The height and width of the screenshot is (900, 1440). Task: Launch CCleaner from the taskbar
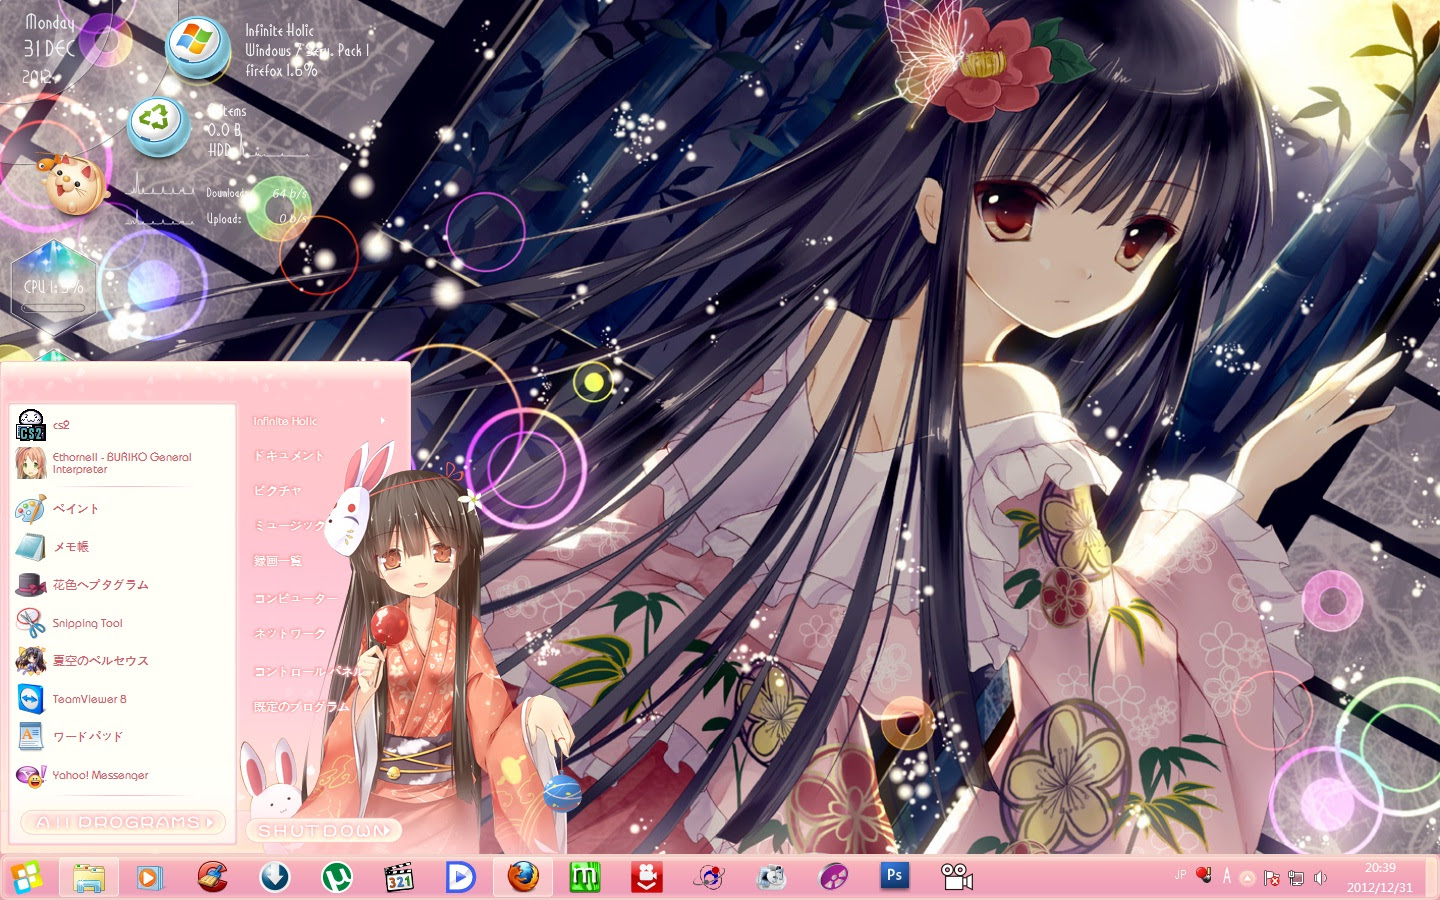[212, 877]
